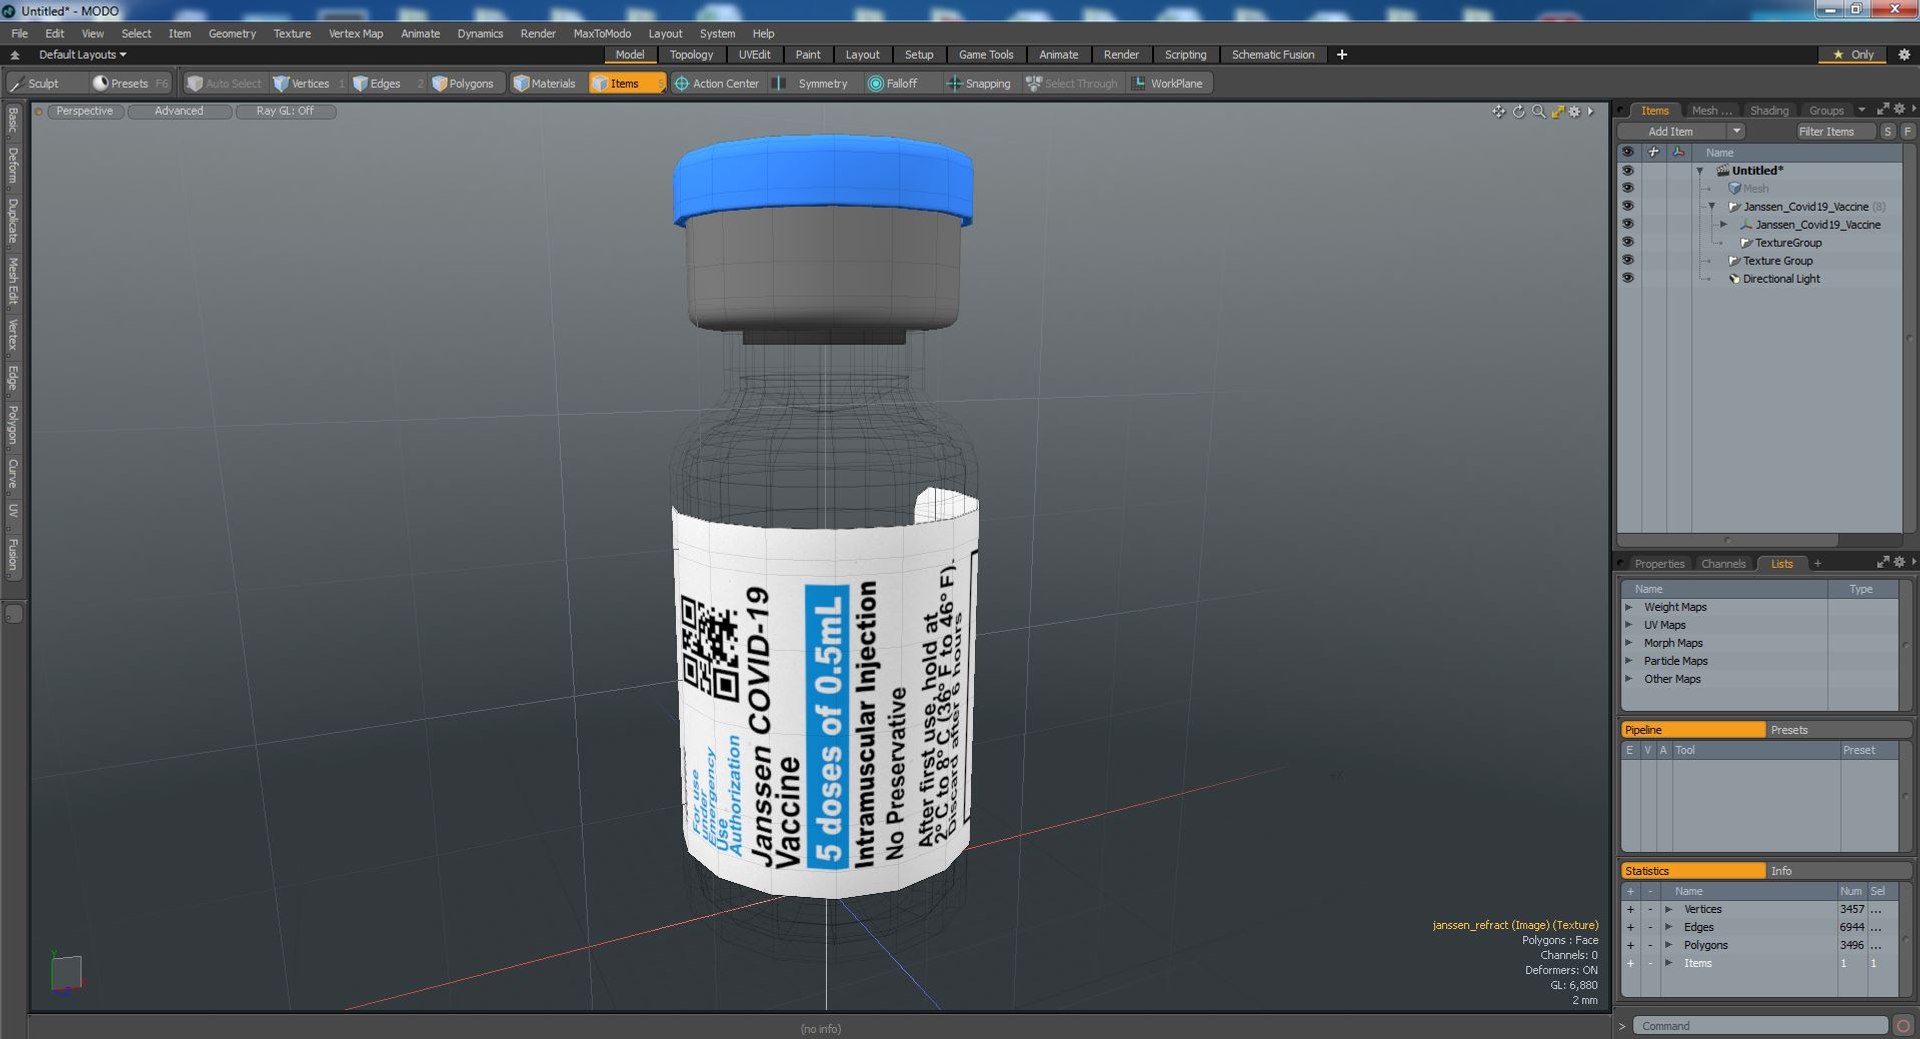Screen dimensions: 1920x1039
Task: Hide the Directional Light item
Action: coord(1627,278)
